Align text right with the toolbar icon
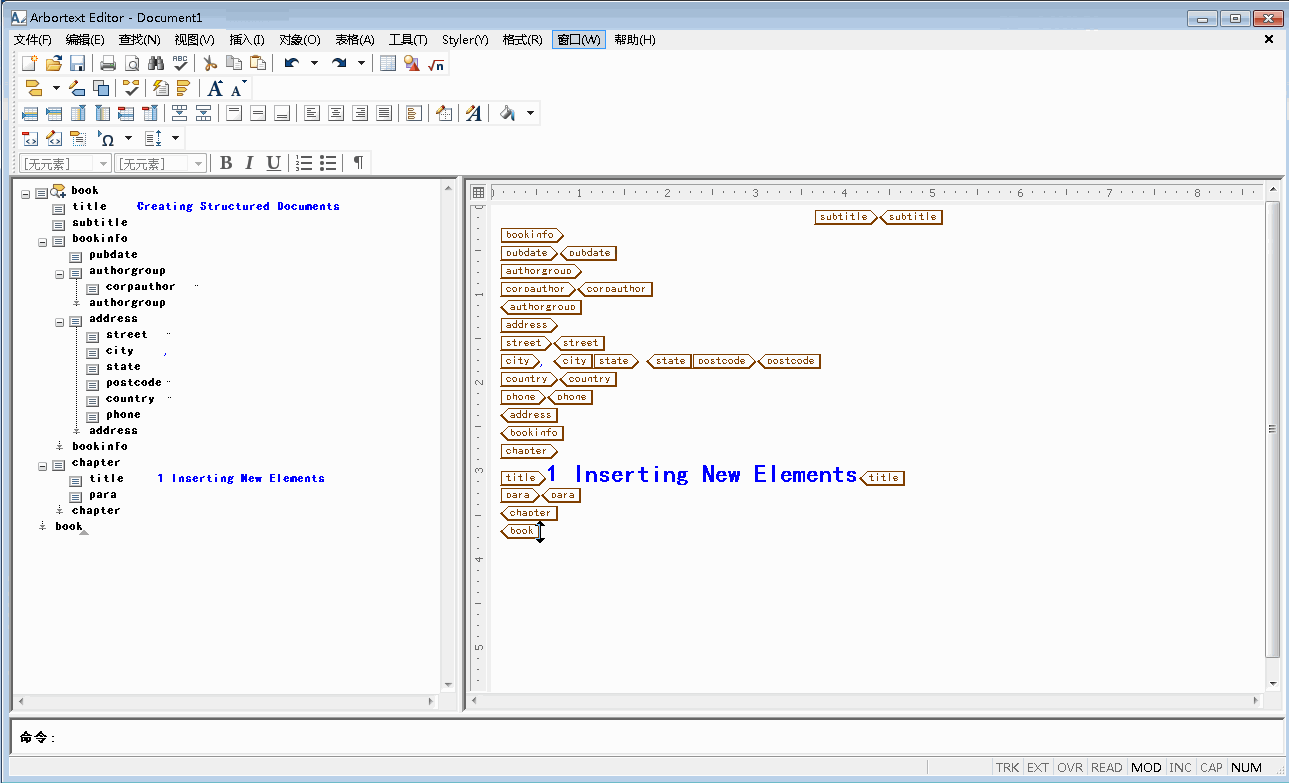This screenshot has width=1289, height=783. click(x=360, y=113)
